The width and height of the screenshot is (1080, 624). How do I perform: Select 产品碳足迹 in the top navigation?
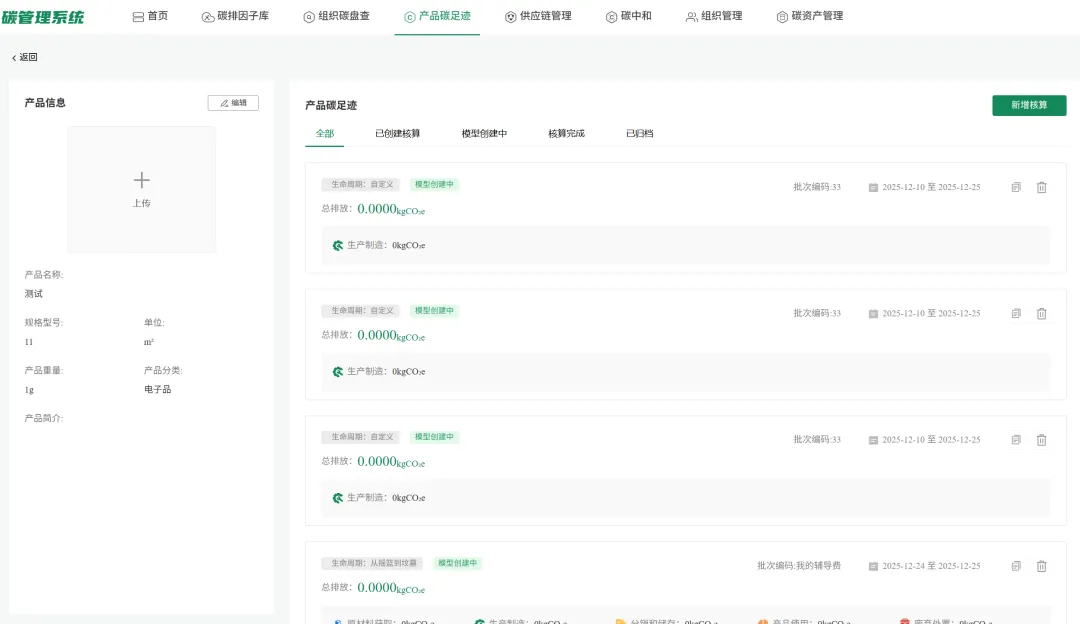click(x=437, y=16)
